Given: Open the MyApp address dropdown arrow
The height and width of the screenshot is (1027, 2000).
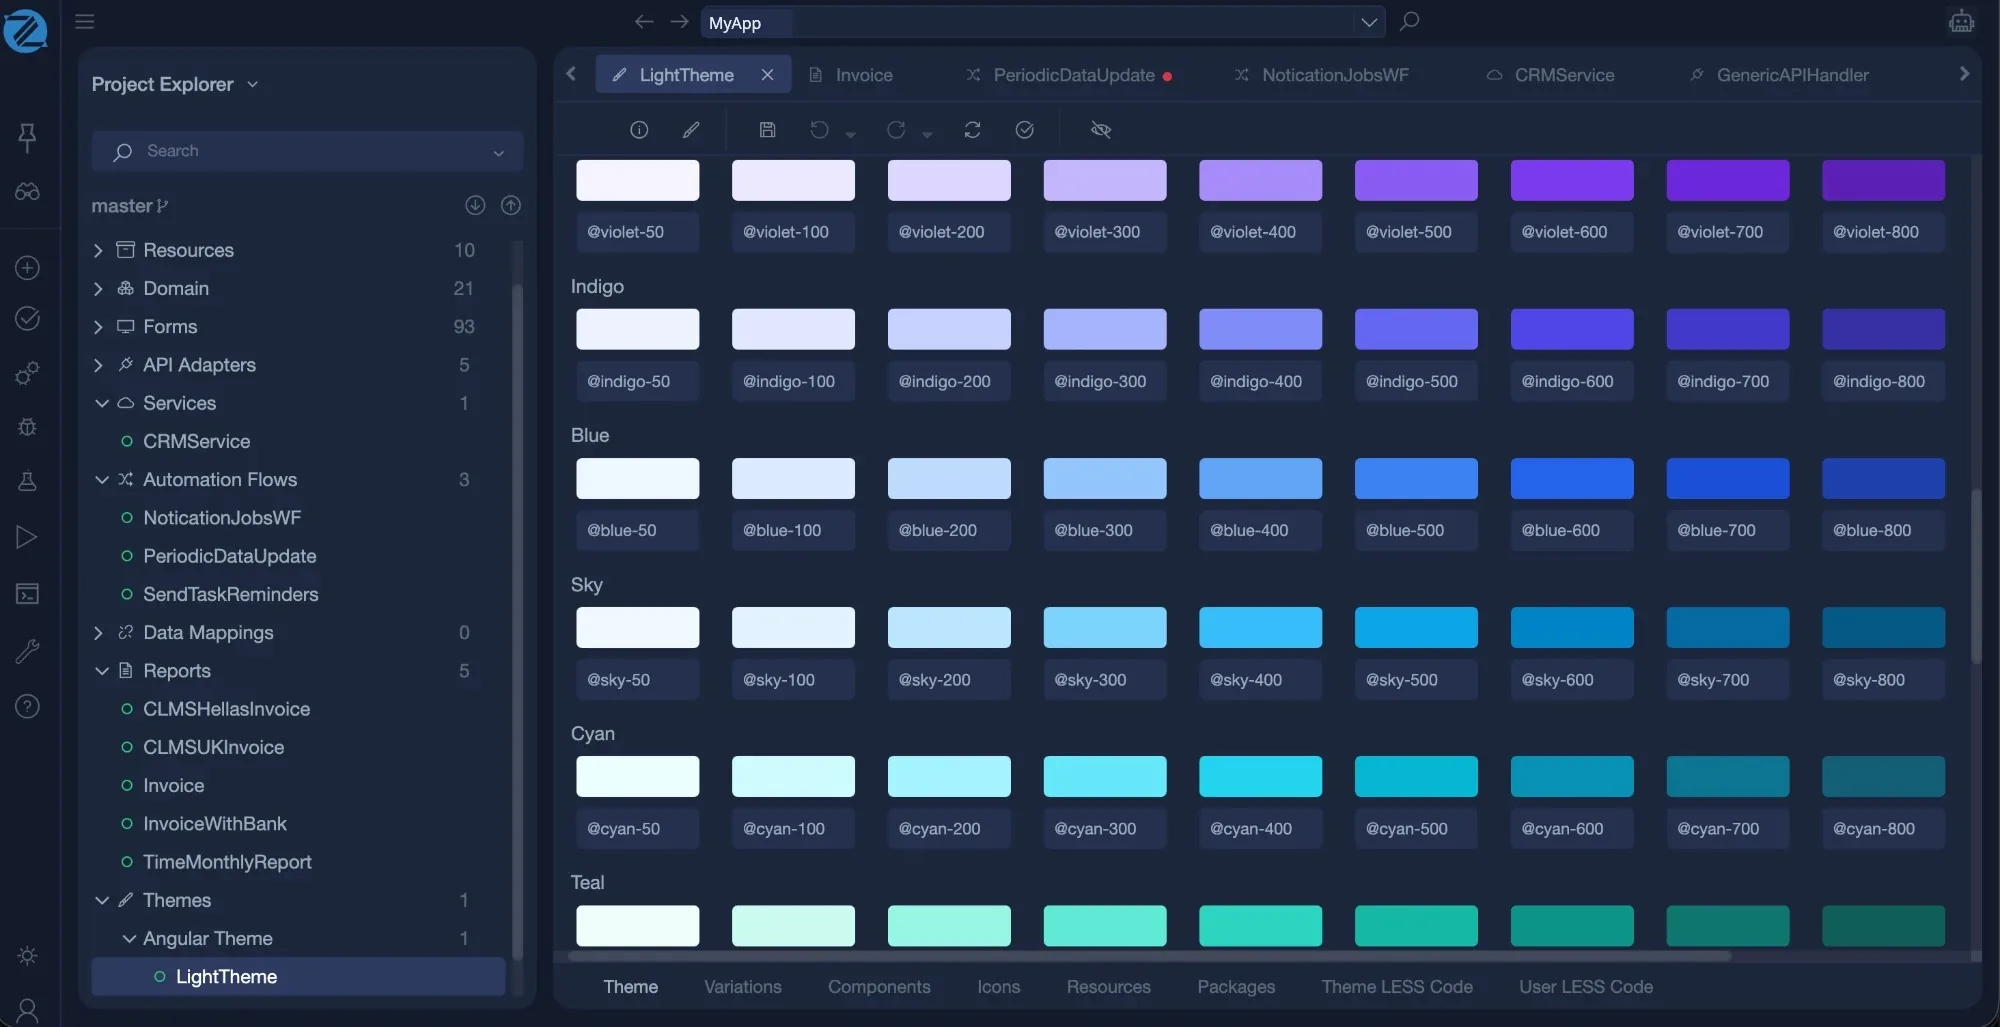Looking at the screenshot, I should click(1369, 22).
